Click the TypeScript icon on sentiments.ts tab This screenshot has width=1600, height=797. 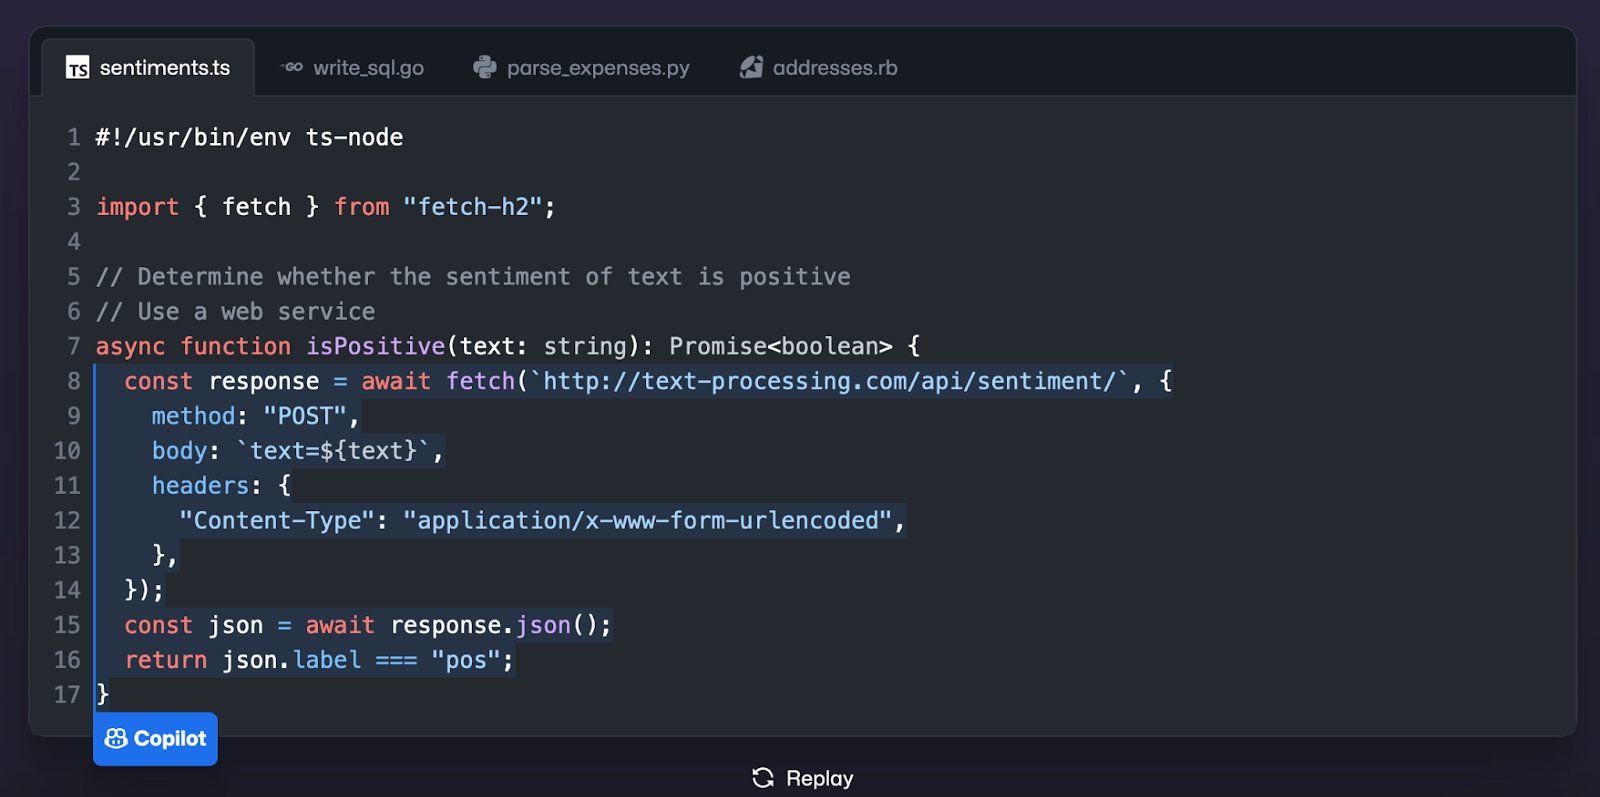tap(77, 68)
